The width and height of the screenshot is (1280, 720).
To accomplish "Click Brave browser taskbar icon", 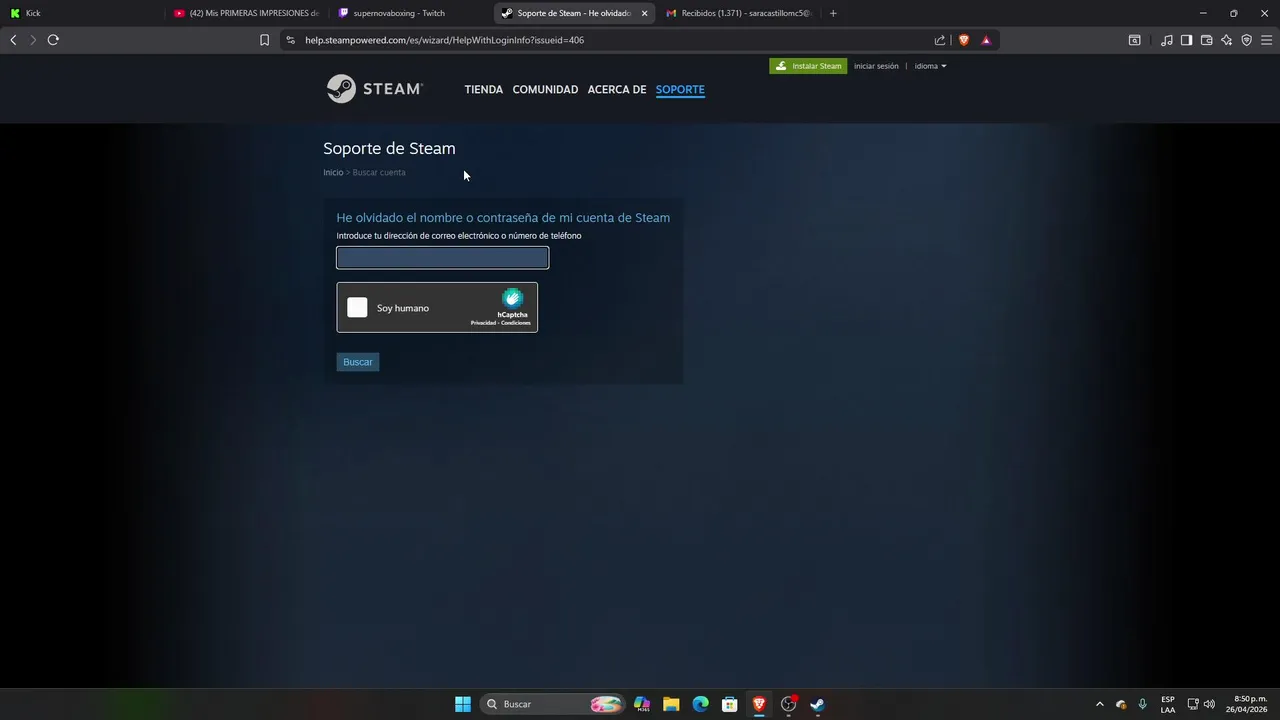I will click(759, 704).
